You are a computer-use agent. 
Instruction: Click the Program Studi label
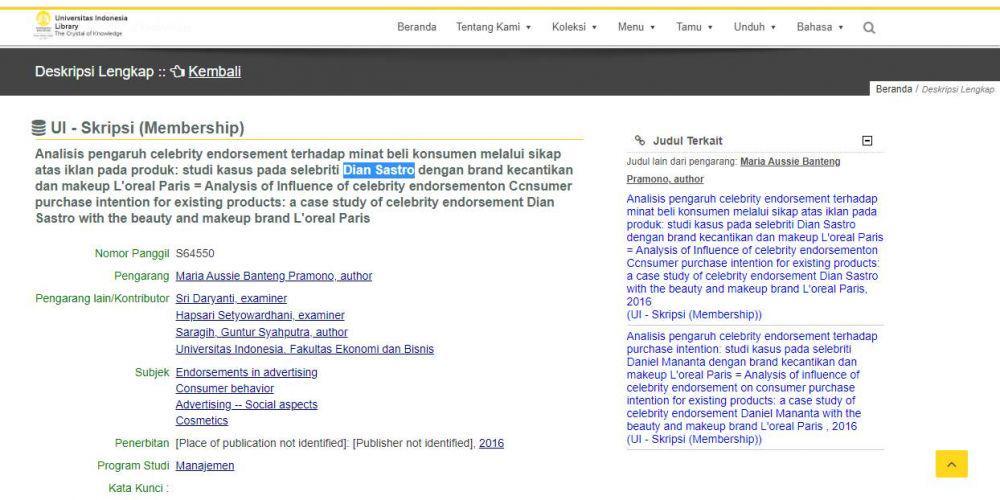click(x=133, y=466)
